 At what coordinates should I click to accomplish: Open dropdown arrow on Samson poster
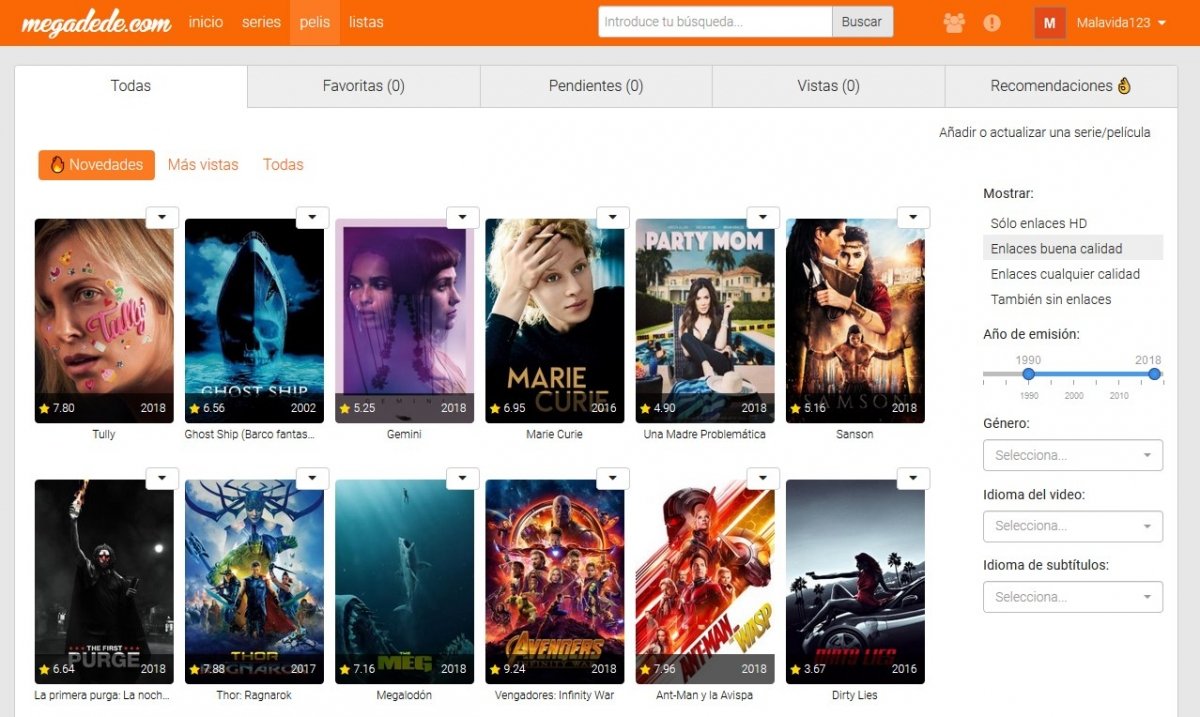(913, 217)
